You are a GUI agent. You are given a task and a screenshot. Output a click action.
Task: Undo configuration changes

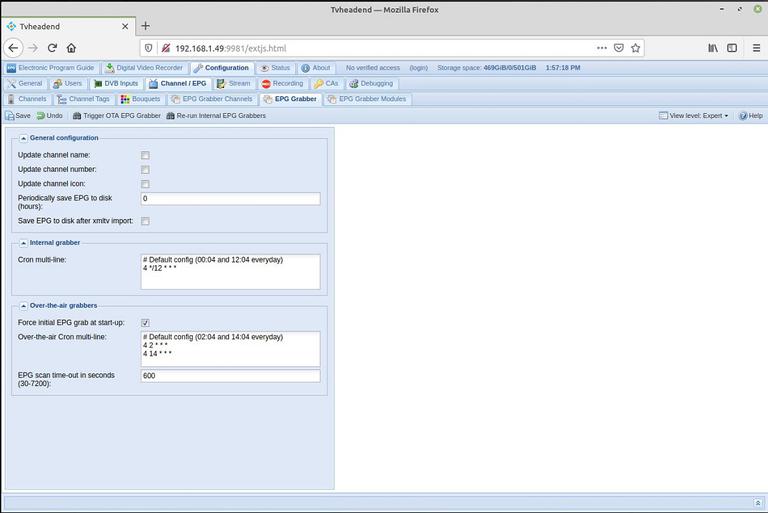click(x=49, y=116)
